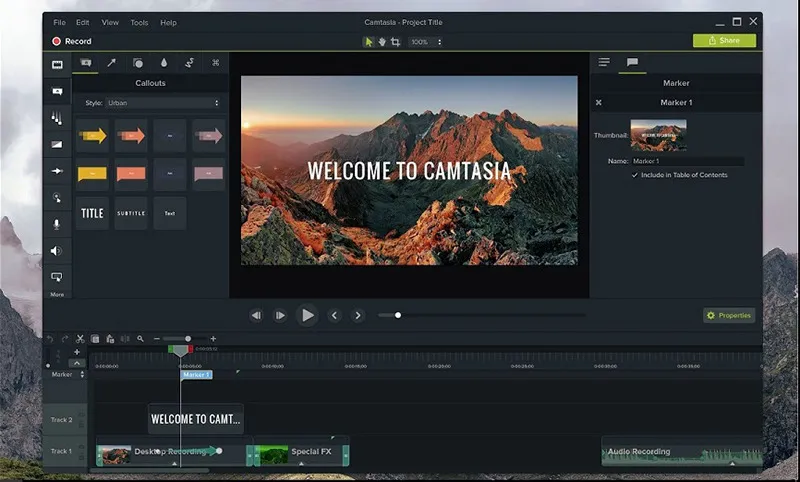This screenshot has width=800, height=482.
Task: Choose the TITLE text callout
Action: (92, 213)
